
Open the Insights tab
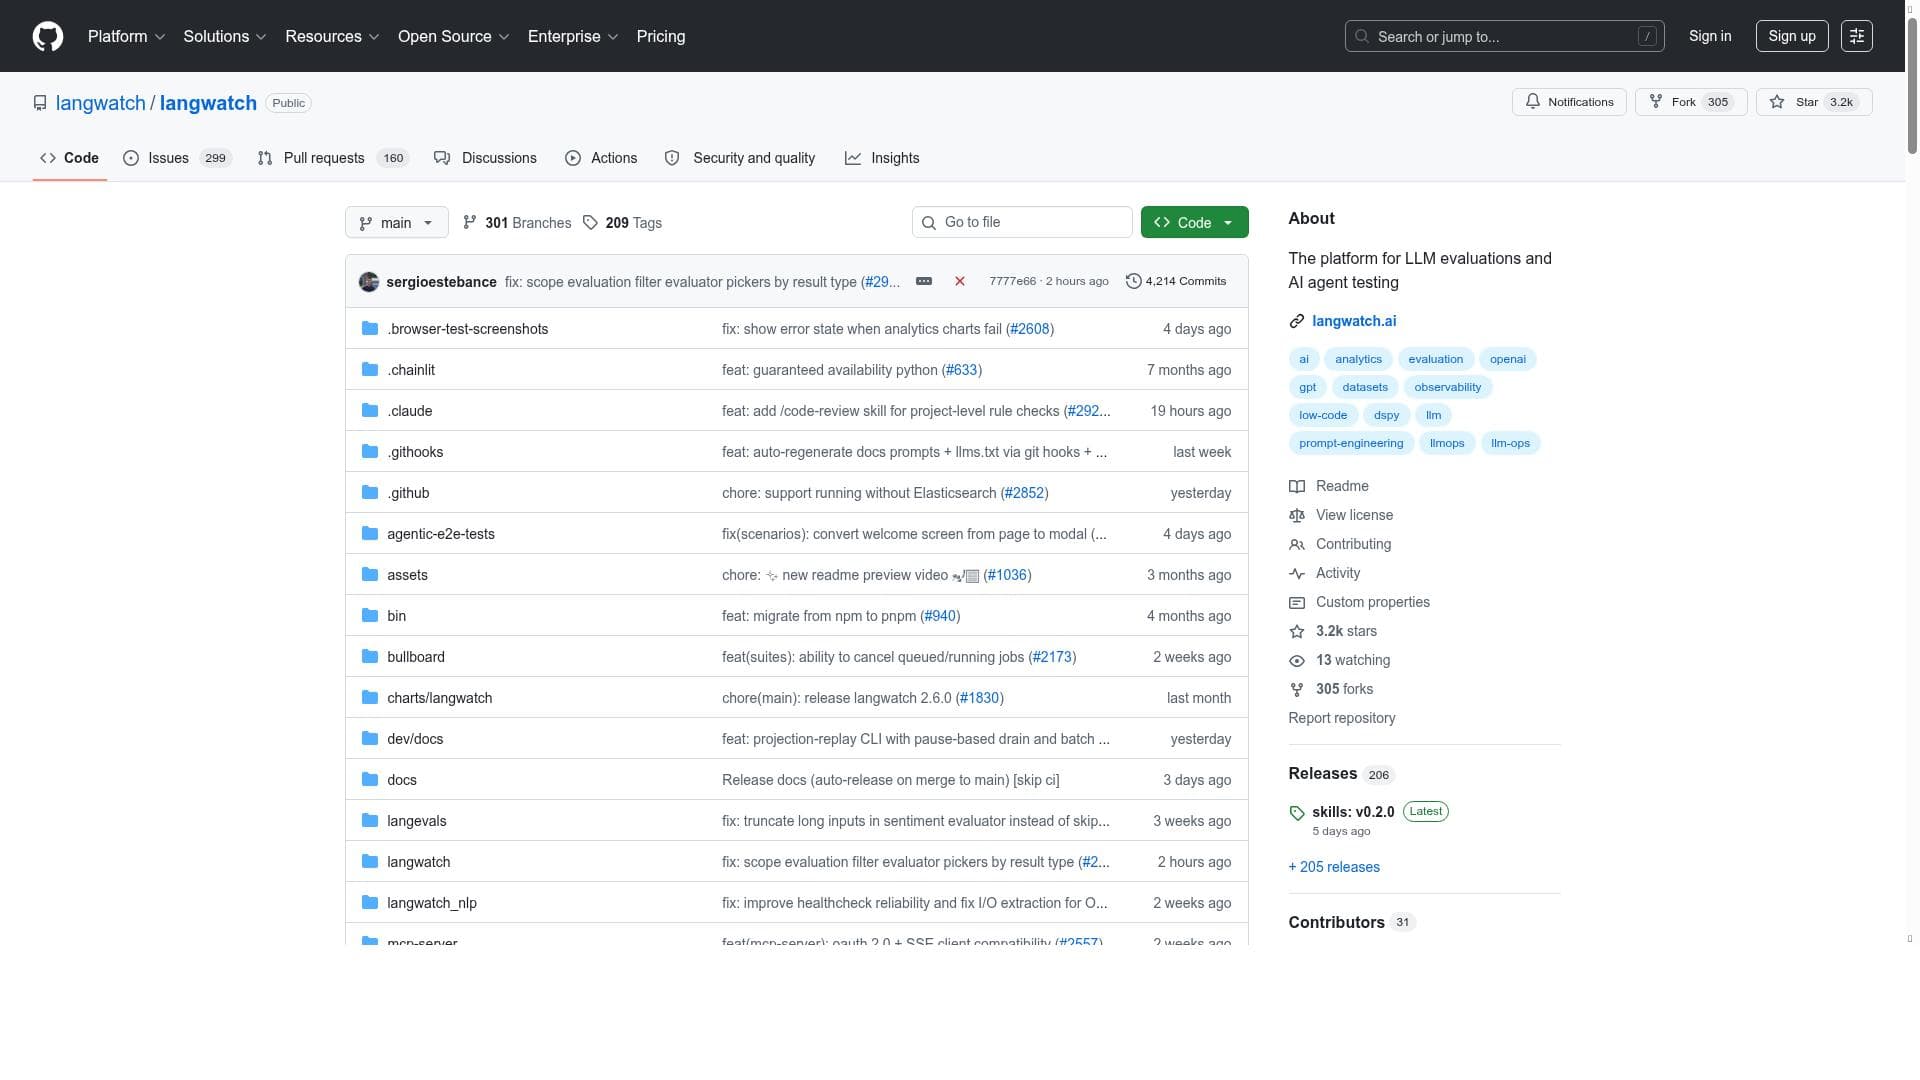(893, 158)
